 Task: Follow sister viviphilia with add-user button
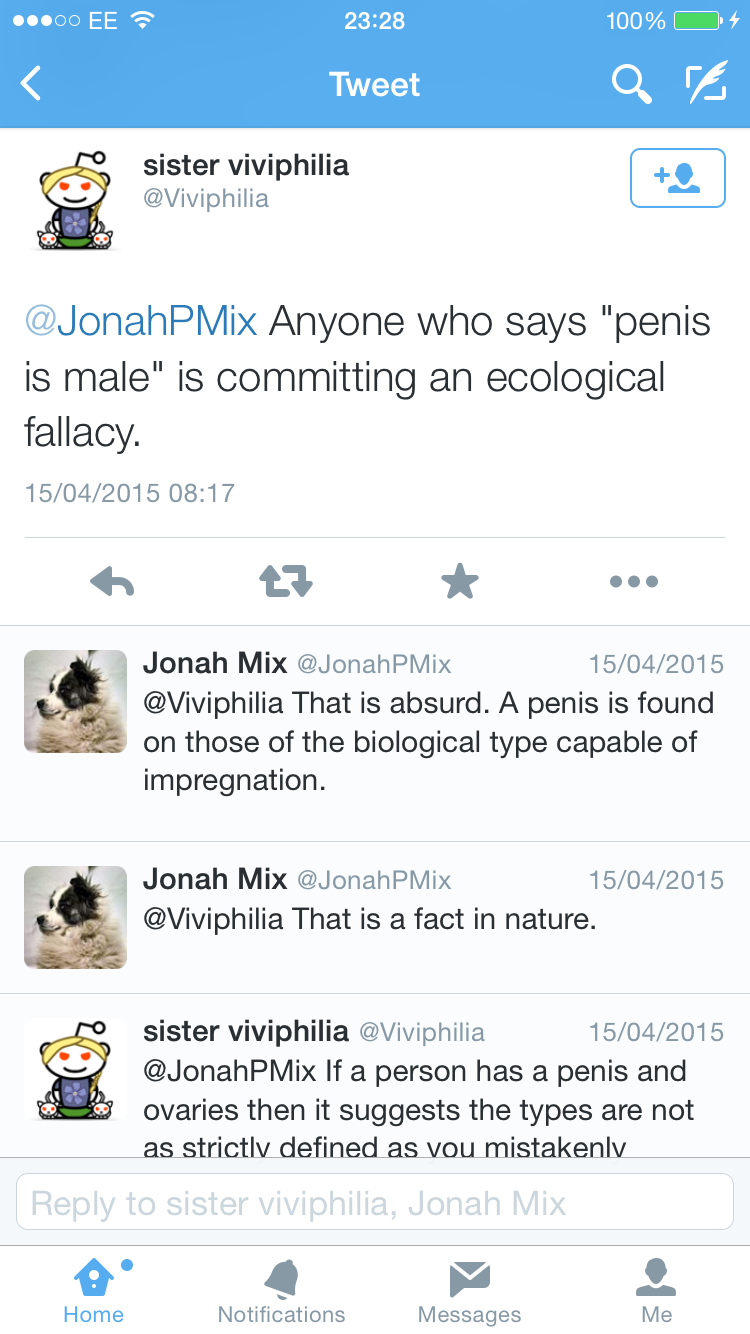tap(677, 178)
